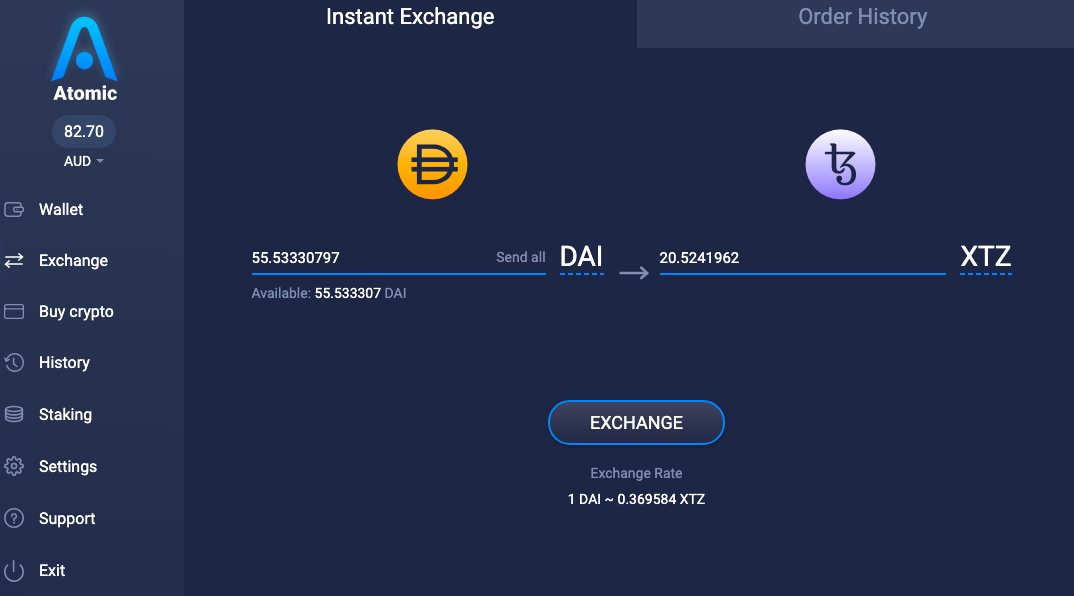
Task: Click the EXCHANGE button
Action: pos(636,423)
